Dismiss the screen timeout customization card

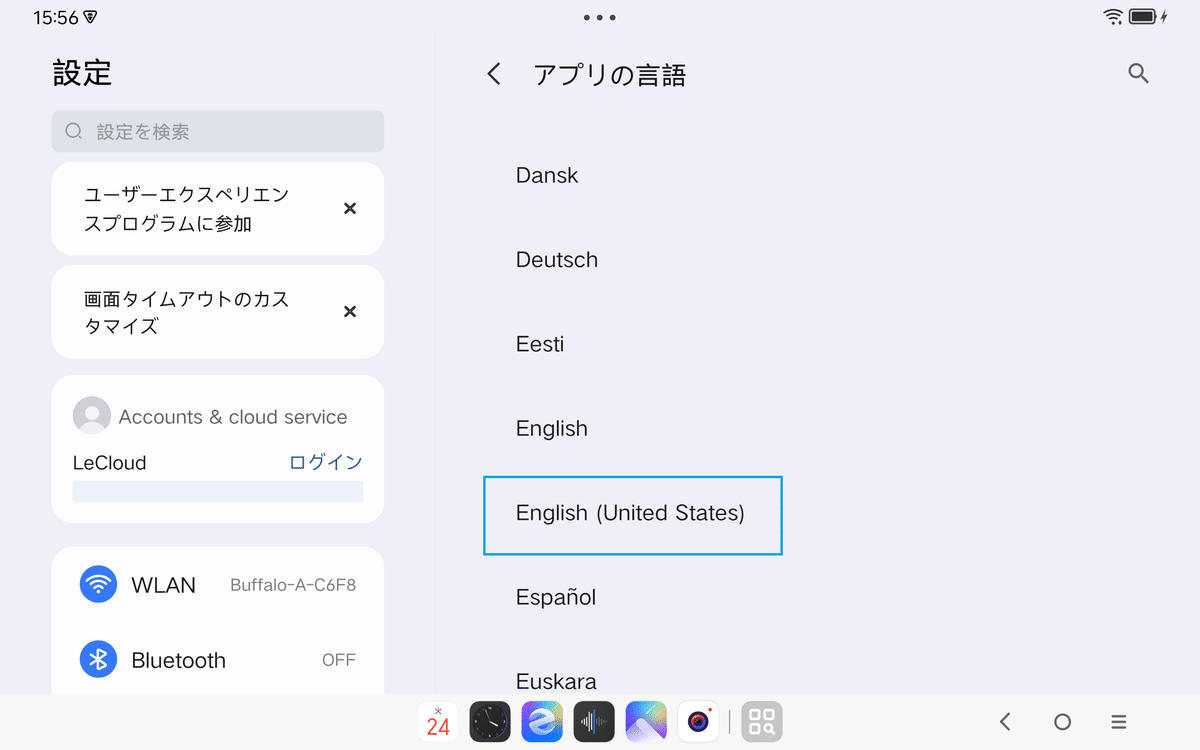click(x=349, y=311)
